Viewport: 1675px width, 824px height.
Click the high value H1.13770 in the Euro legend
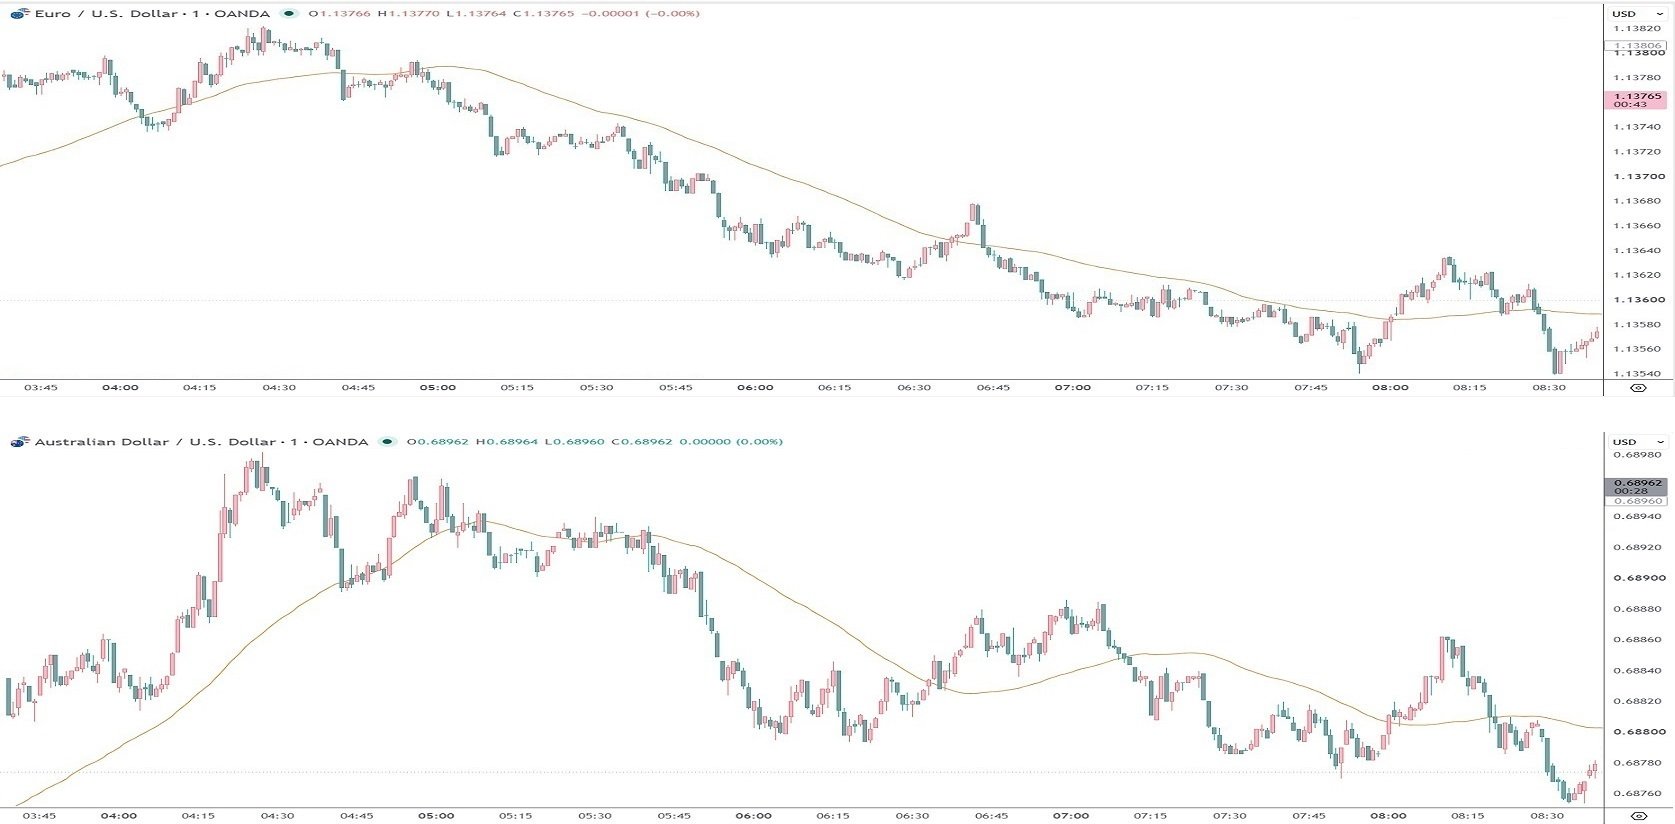(408, 14)
